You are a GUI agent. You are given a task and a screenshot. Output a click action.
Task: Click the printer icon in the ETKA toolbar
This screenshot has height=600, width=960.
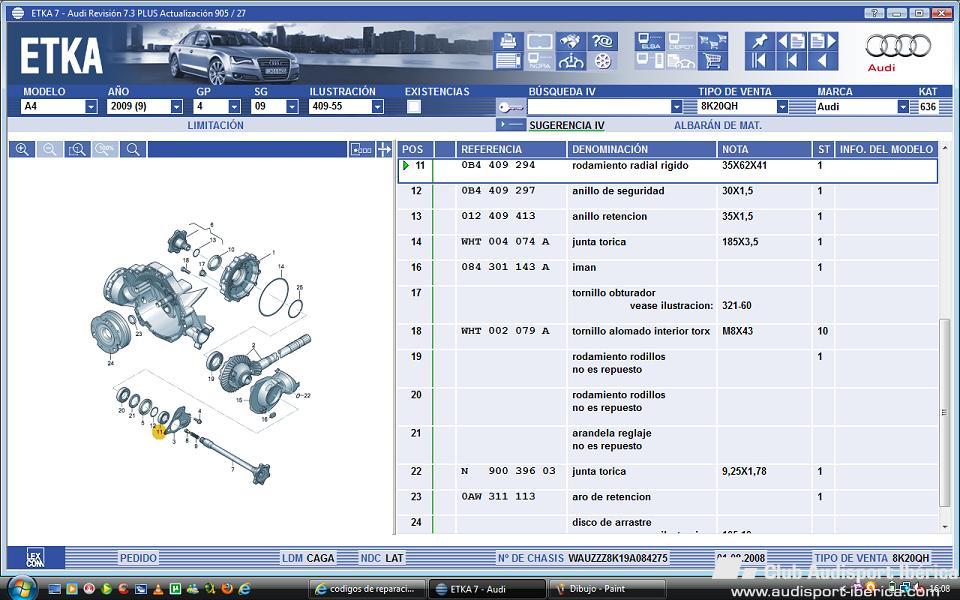pos(508,41)
